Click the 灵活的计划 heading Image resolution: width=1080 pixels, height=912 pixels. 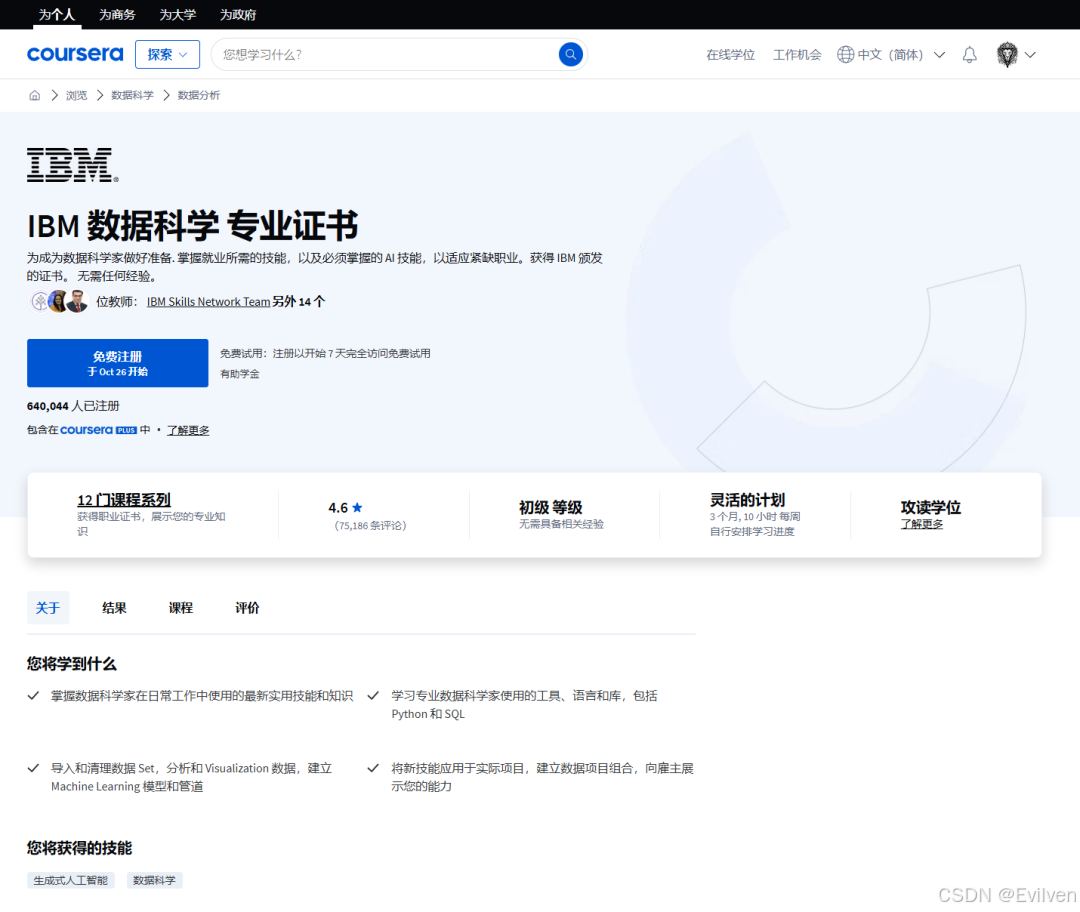point(747,500)
